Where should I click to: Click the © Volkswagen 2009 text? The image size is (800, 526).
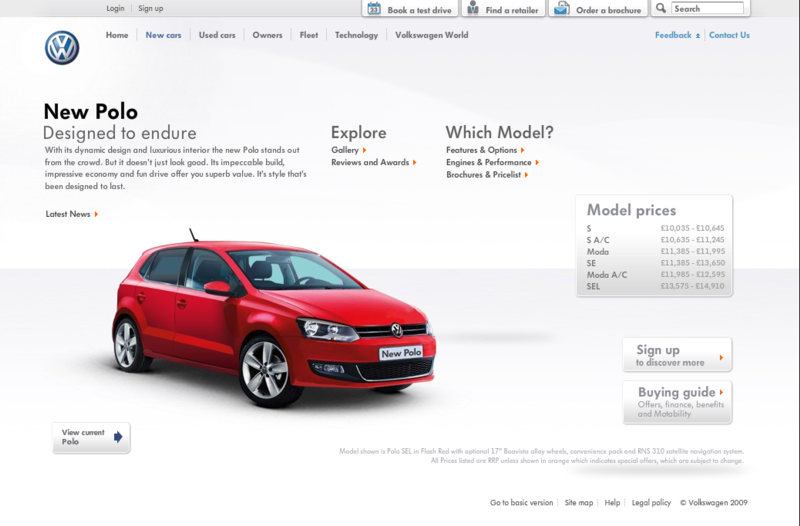coord(714,503)
